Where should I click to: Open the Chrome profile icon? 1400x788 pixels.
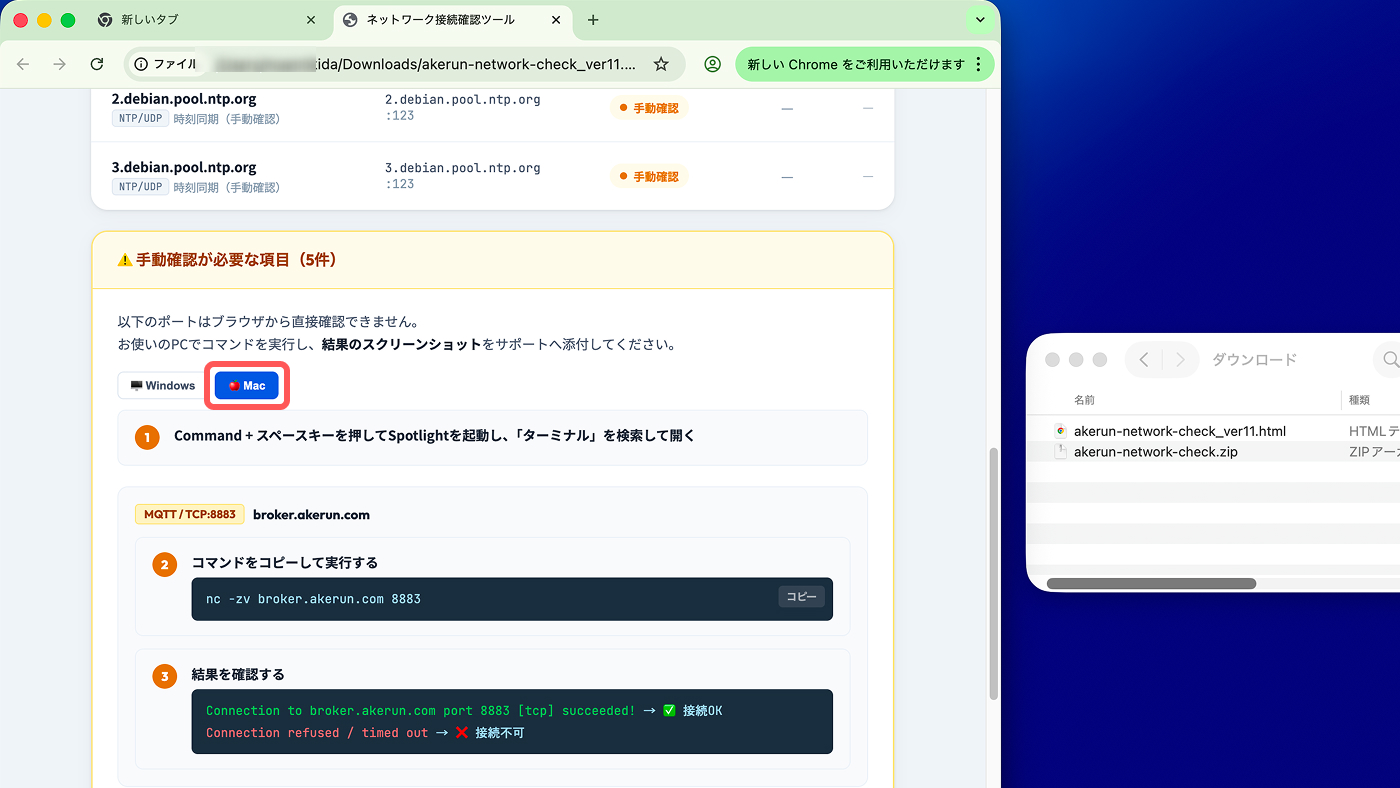tap(712, 64)
